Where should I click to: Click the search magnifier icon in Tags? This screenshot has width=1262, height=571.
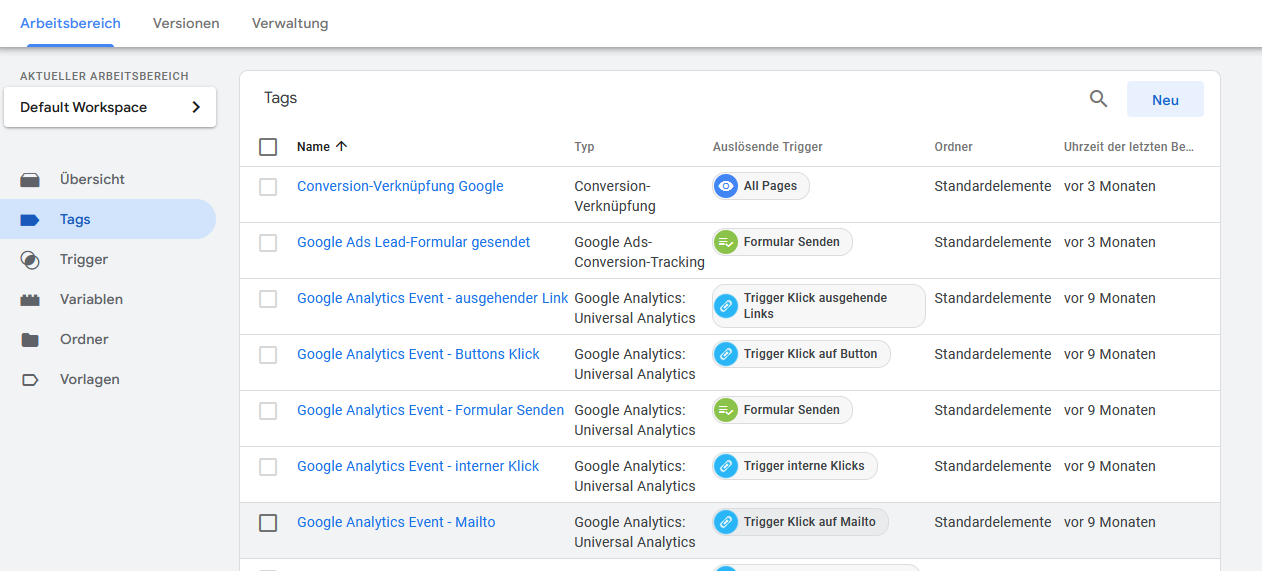pyautogui.click(x=1098, y=99)
